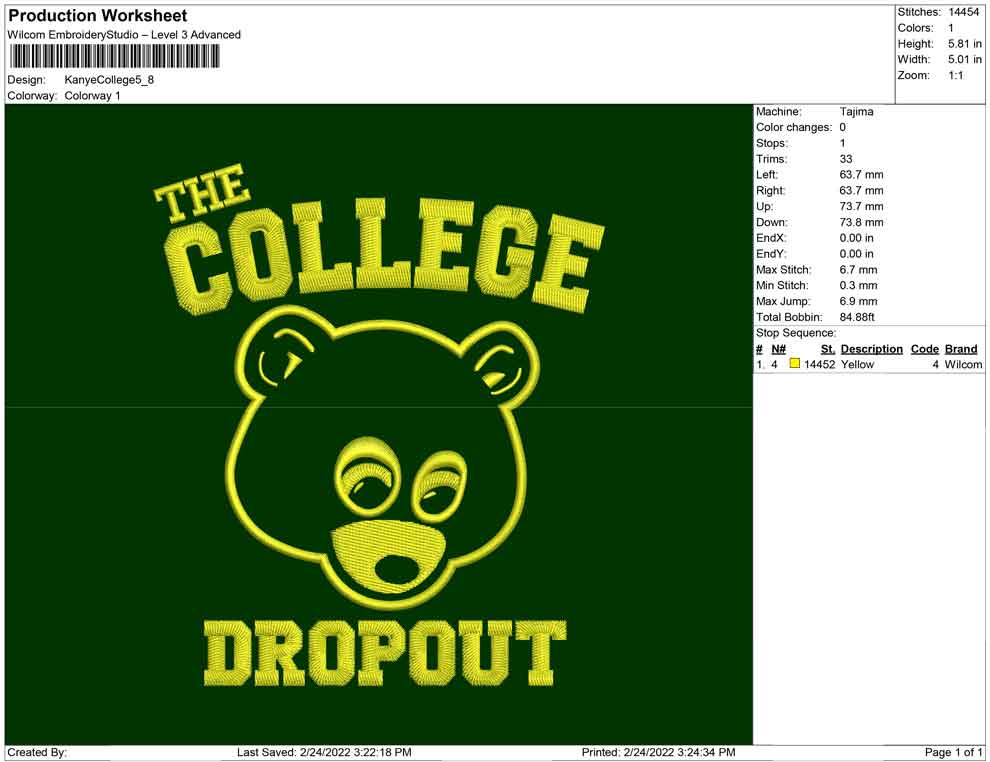Viewport: 990px width, 762px height.
Task: Click the 'Code' column header
Action: point(925,349)
